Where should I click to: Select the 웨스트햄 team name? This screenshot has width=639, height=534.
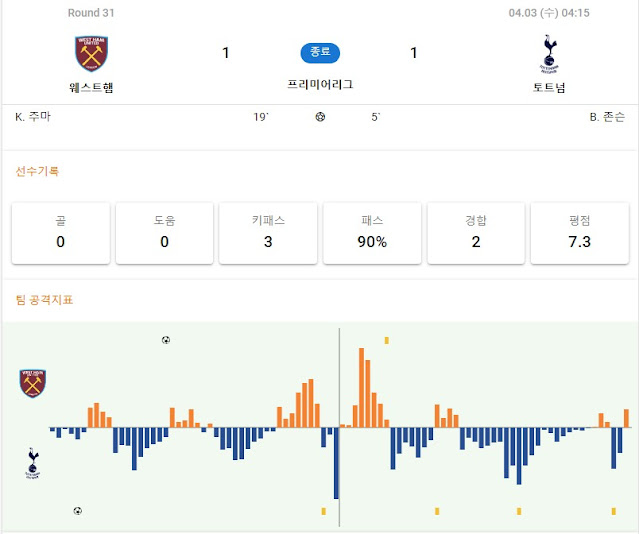point(91,88)
